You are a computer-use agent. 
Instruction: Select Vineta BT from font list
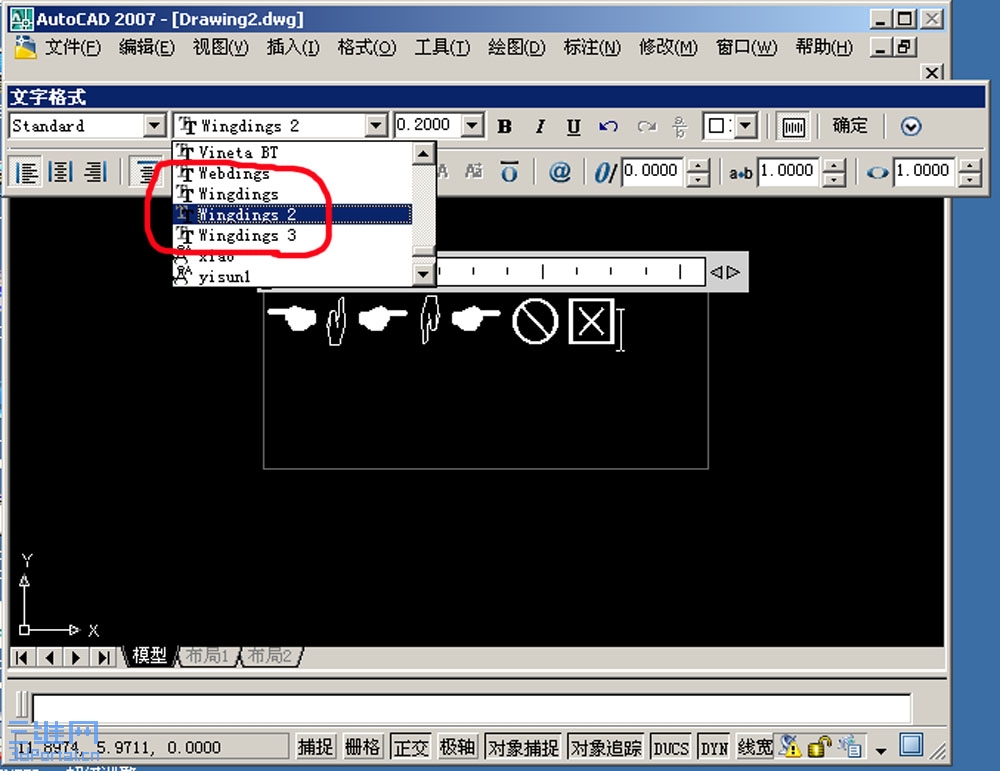tap(293, 152)
